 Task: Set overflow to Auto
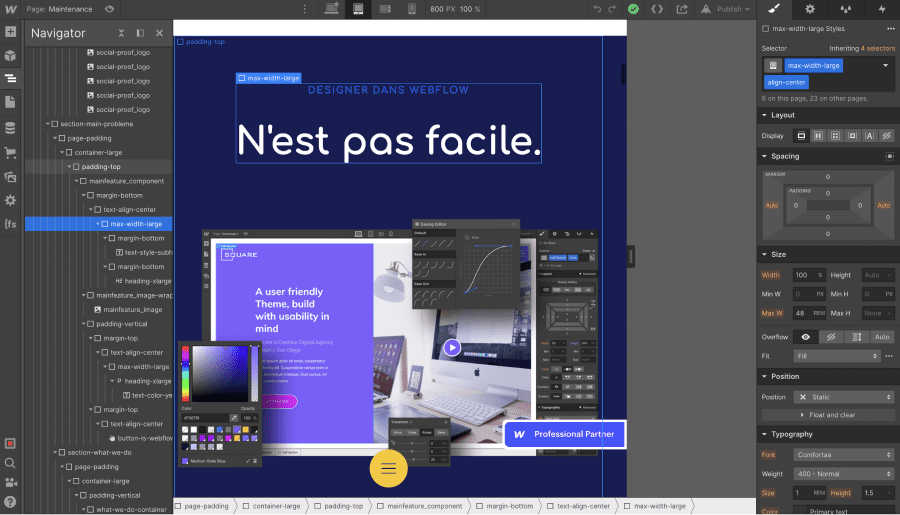coord(882,337)
